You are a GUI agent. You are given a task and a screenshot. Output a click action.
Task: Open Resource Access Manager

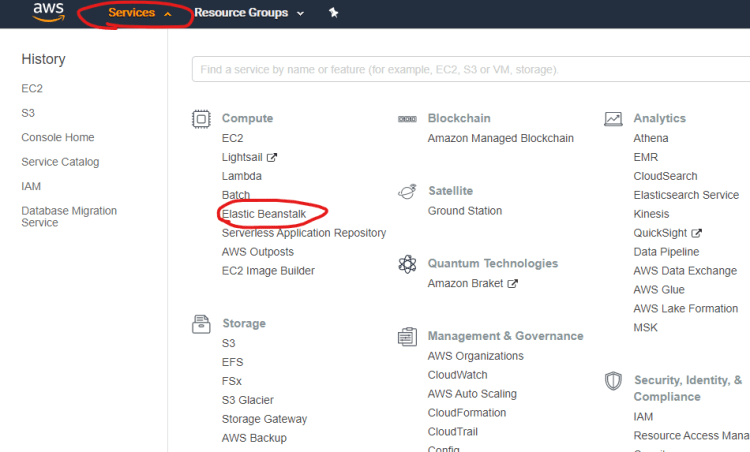coord(692,436)
